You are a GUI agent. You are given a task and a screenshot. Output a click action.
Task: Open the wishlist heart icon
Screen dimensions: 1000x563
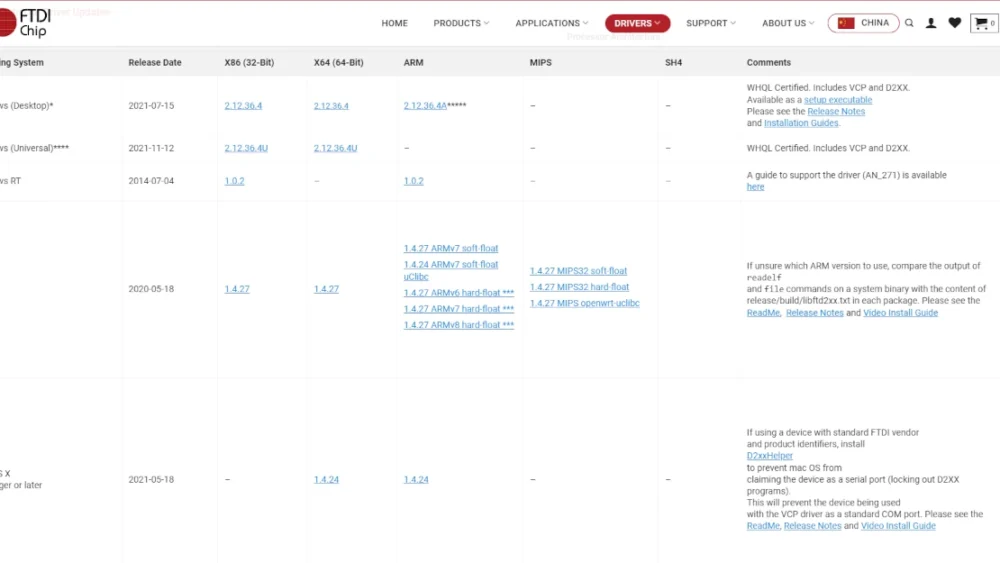point(955,23)
